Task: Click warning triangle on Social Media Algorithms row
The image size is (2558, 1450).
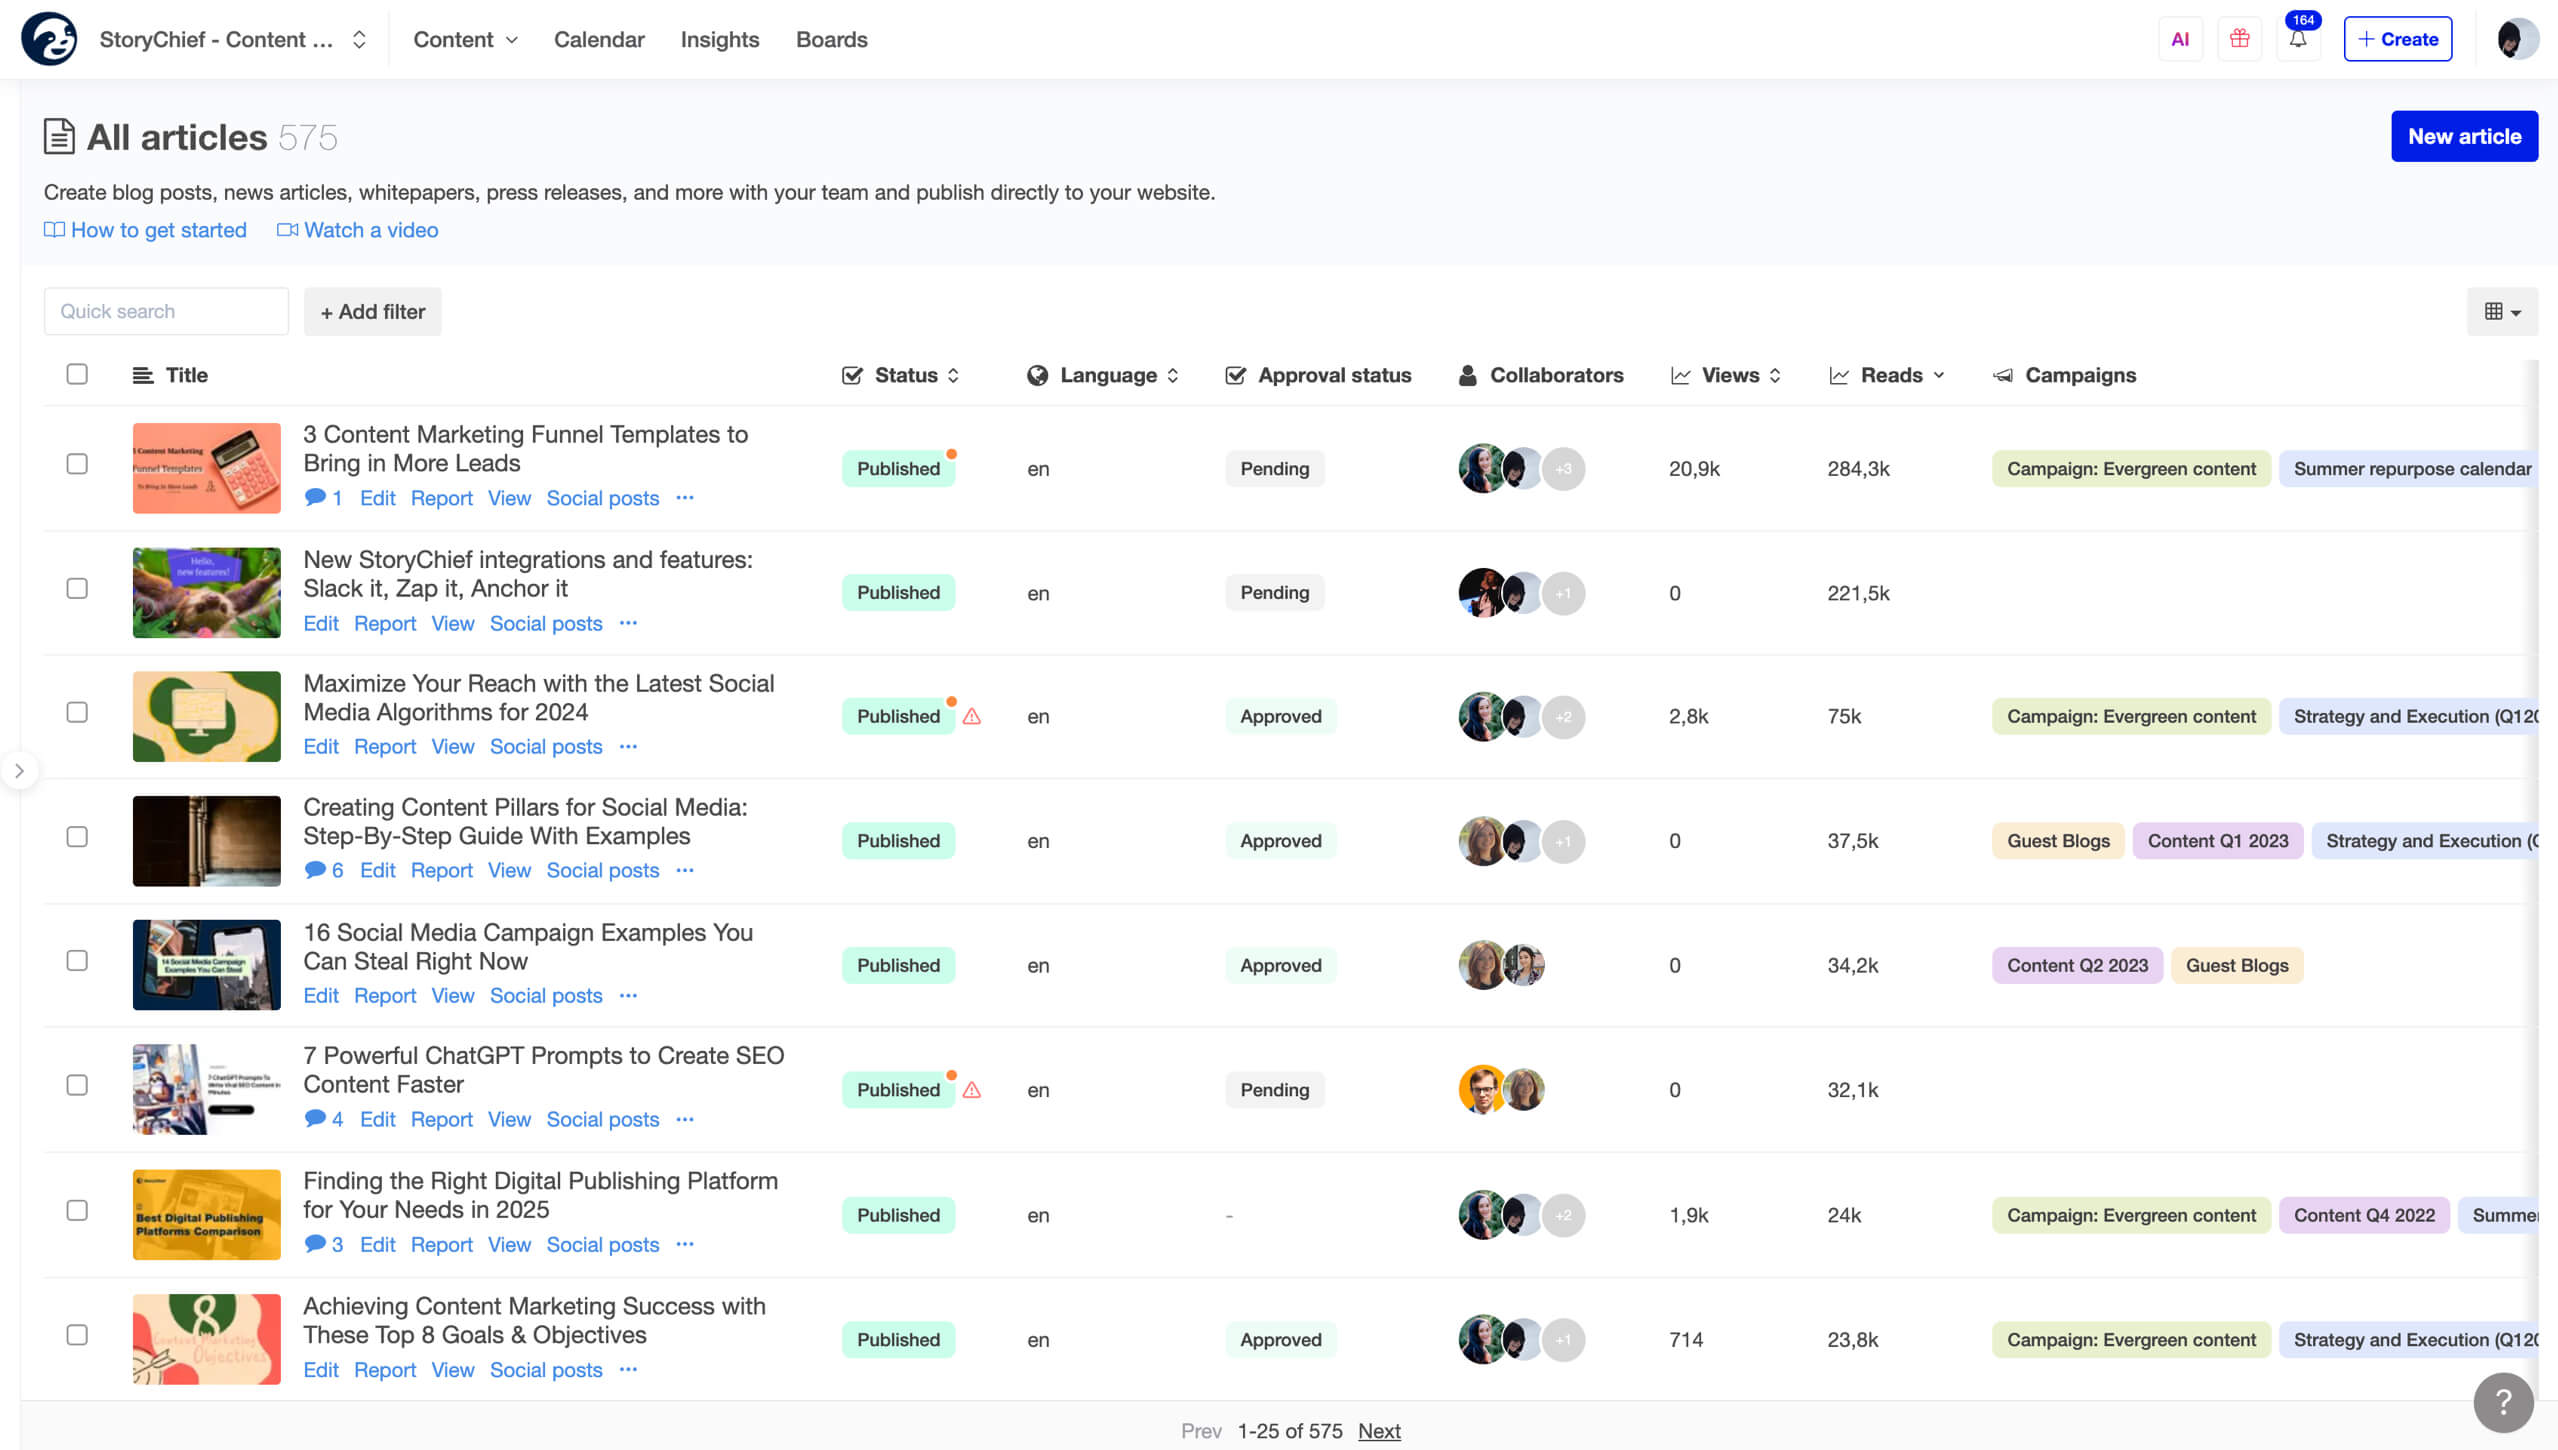Action: [972, 716]
